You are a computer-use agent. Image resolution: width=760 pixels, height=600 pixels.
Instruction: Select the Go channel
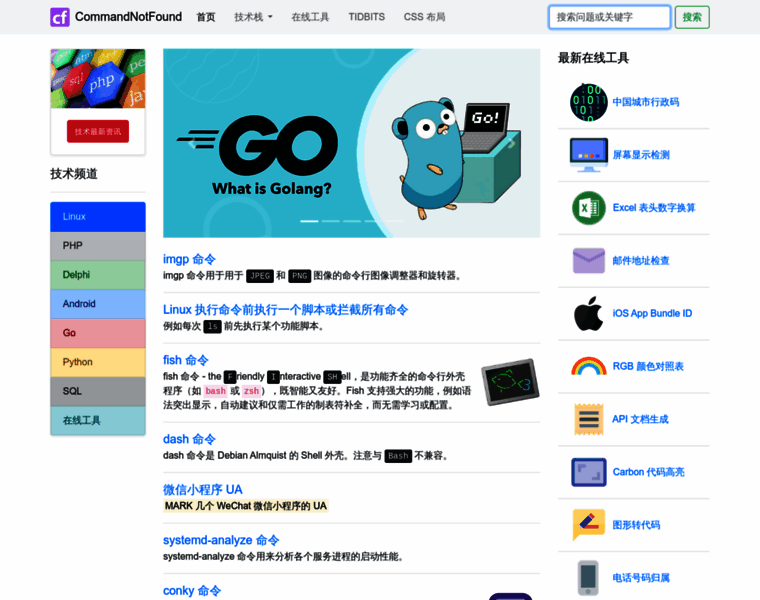click(x=98, y=333)
